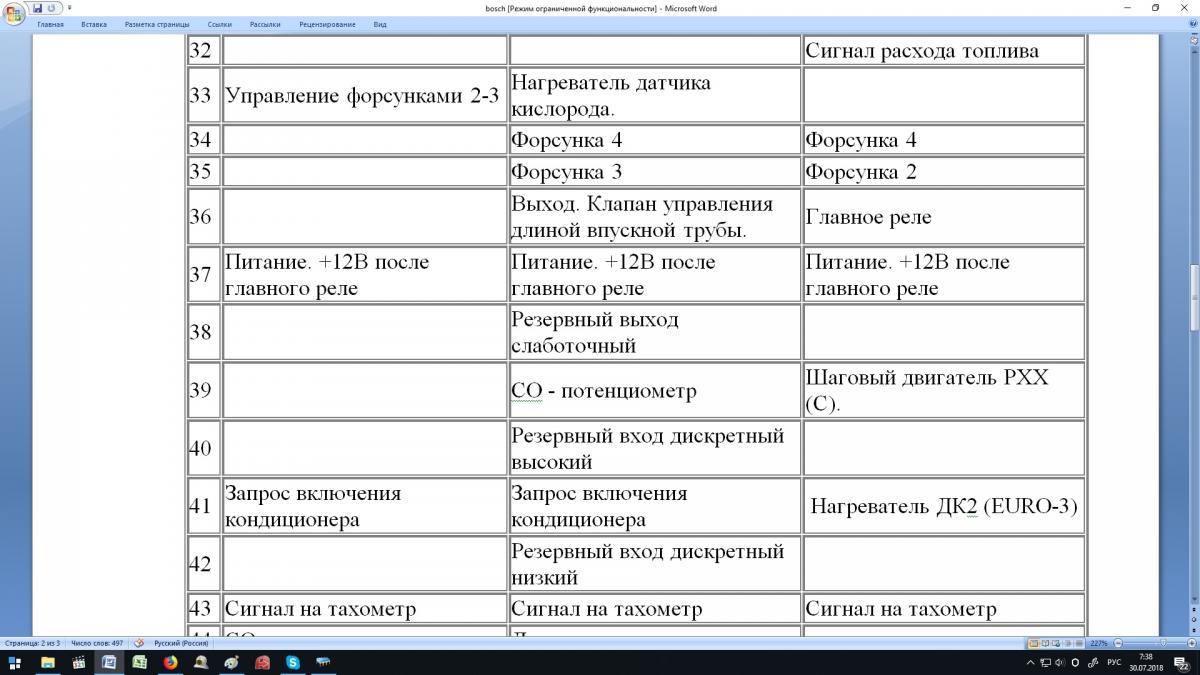Screen dimensions: 1200x675
Task: Switch to Outline view
Action: pyautogui.click(x=1070, y=643)
